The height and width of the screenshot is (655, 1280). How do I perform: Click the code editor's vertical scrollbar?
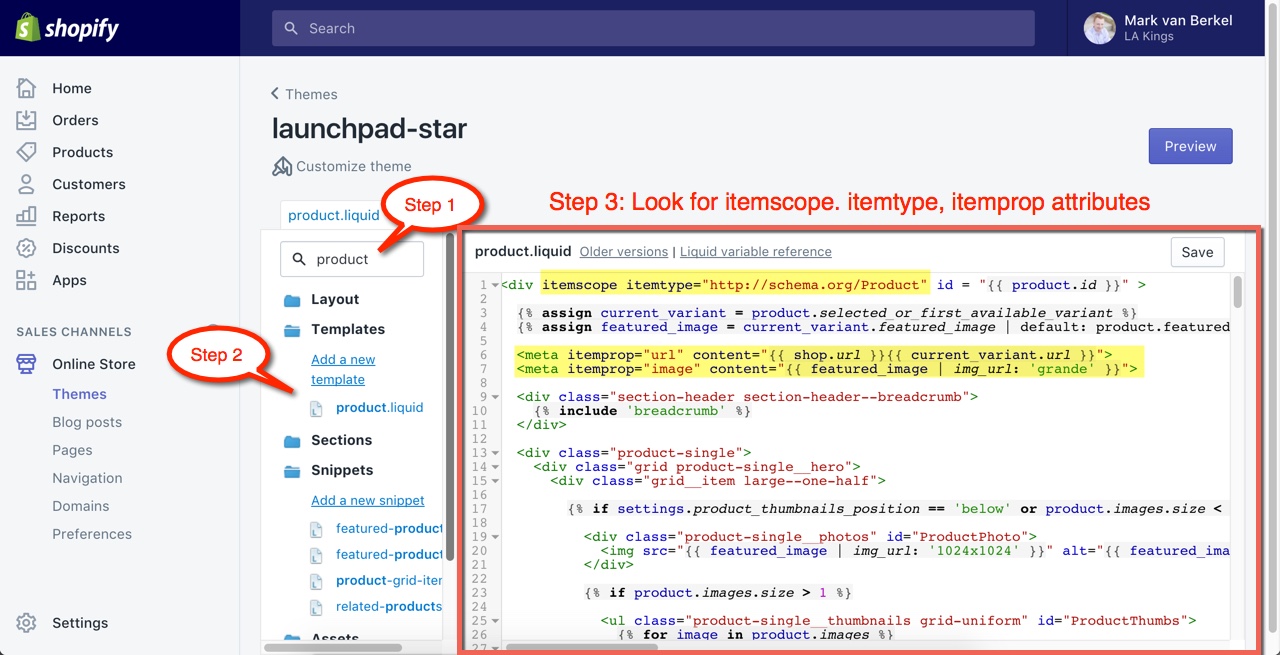click(1237, 292)
